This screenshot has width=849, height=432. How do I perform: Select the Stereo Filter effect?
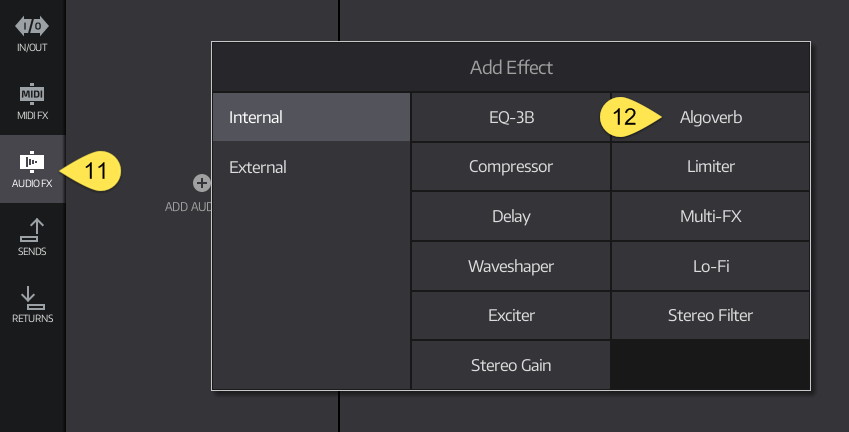pos(710,315)
